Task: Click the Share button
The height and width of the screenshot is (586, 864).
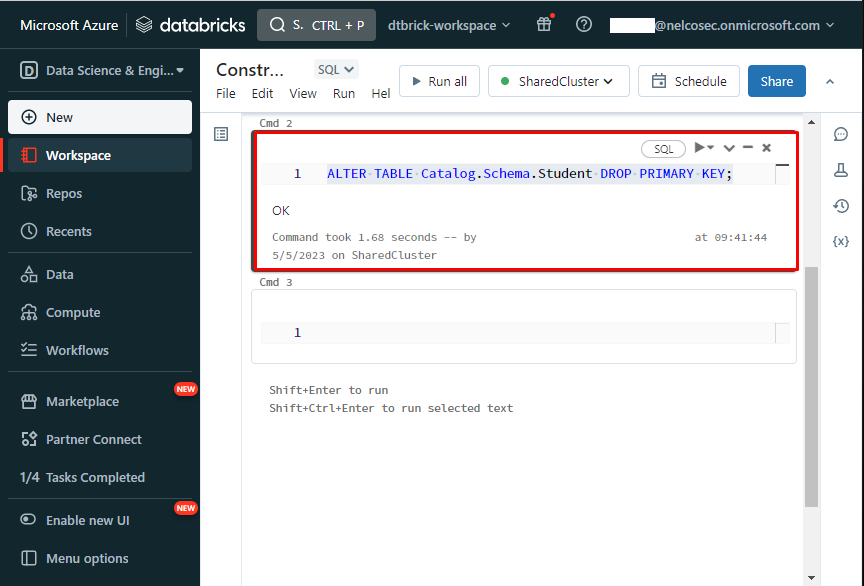Action: (776, 81)
